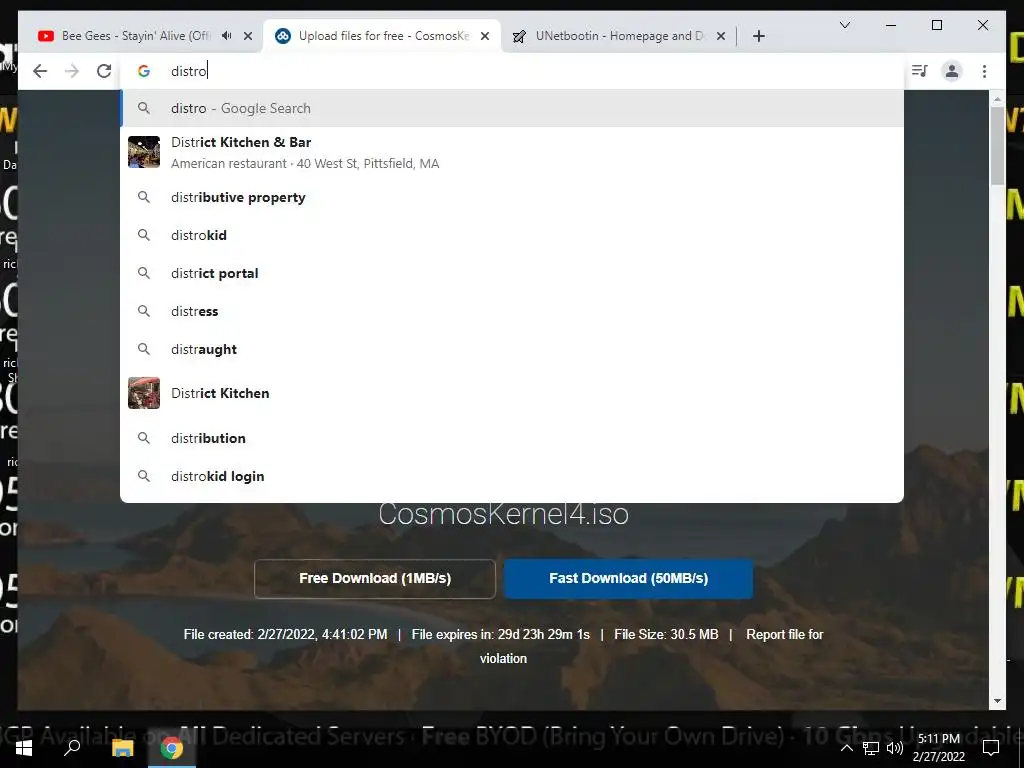Screen dimensions: 1024x768
Task: Click the 'File created: 2/27/2022' text
Action: click(x=285, y=634)
